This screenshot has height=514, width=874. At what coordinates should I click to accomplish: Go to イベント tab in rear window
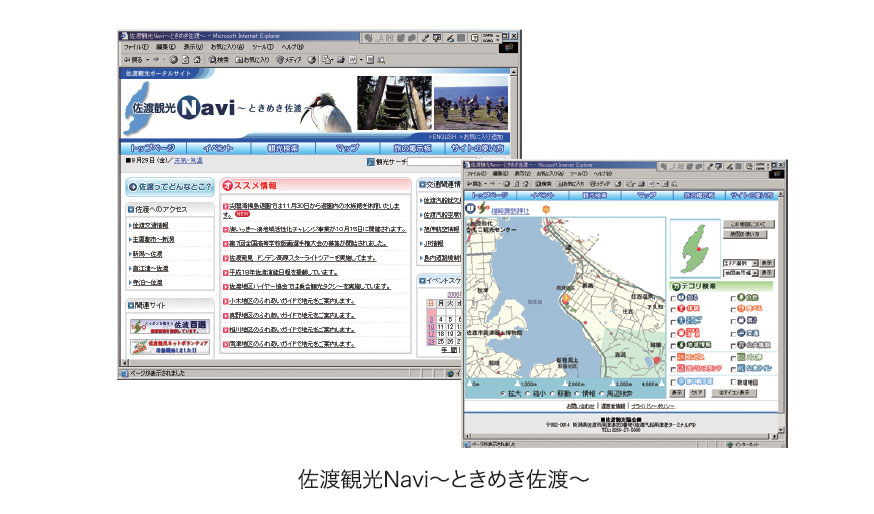point(218,148)
